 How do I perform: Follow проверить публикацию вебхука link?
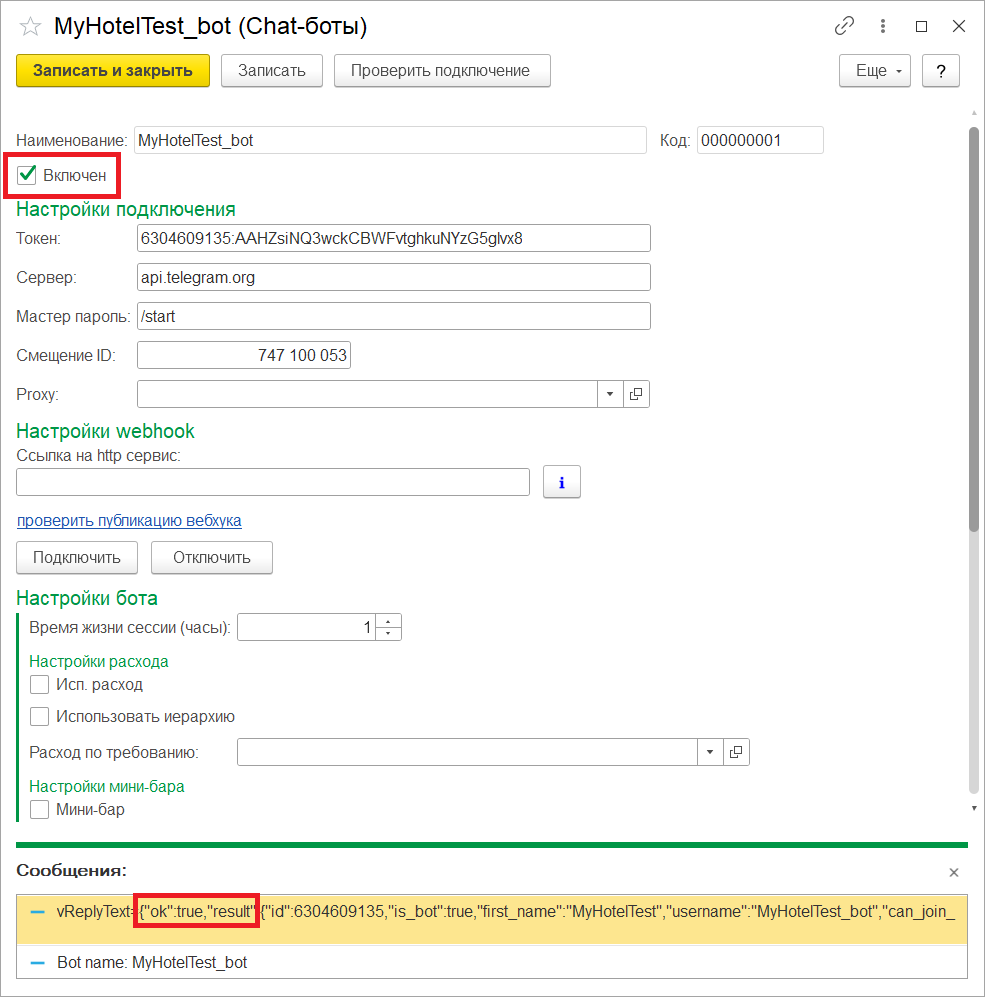tap(129, 521)
